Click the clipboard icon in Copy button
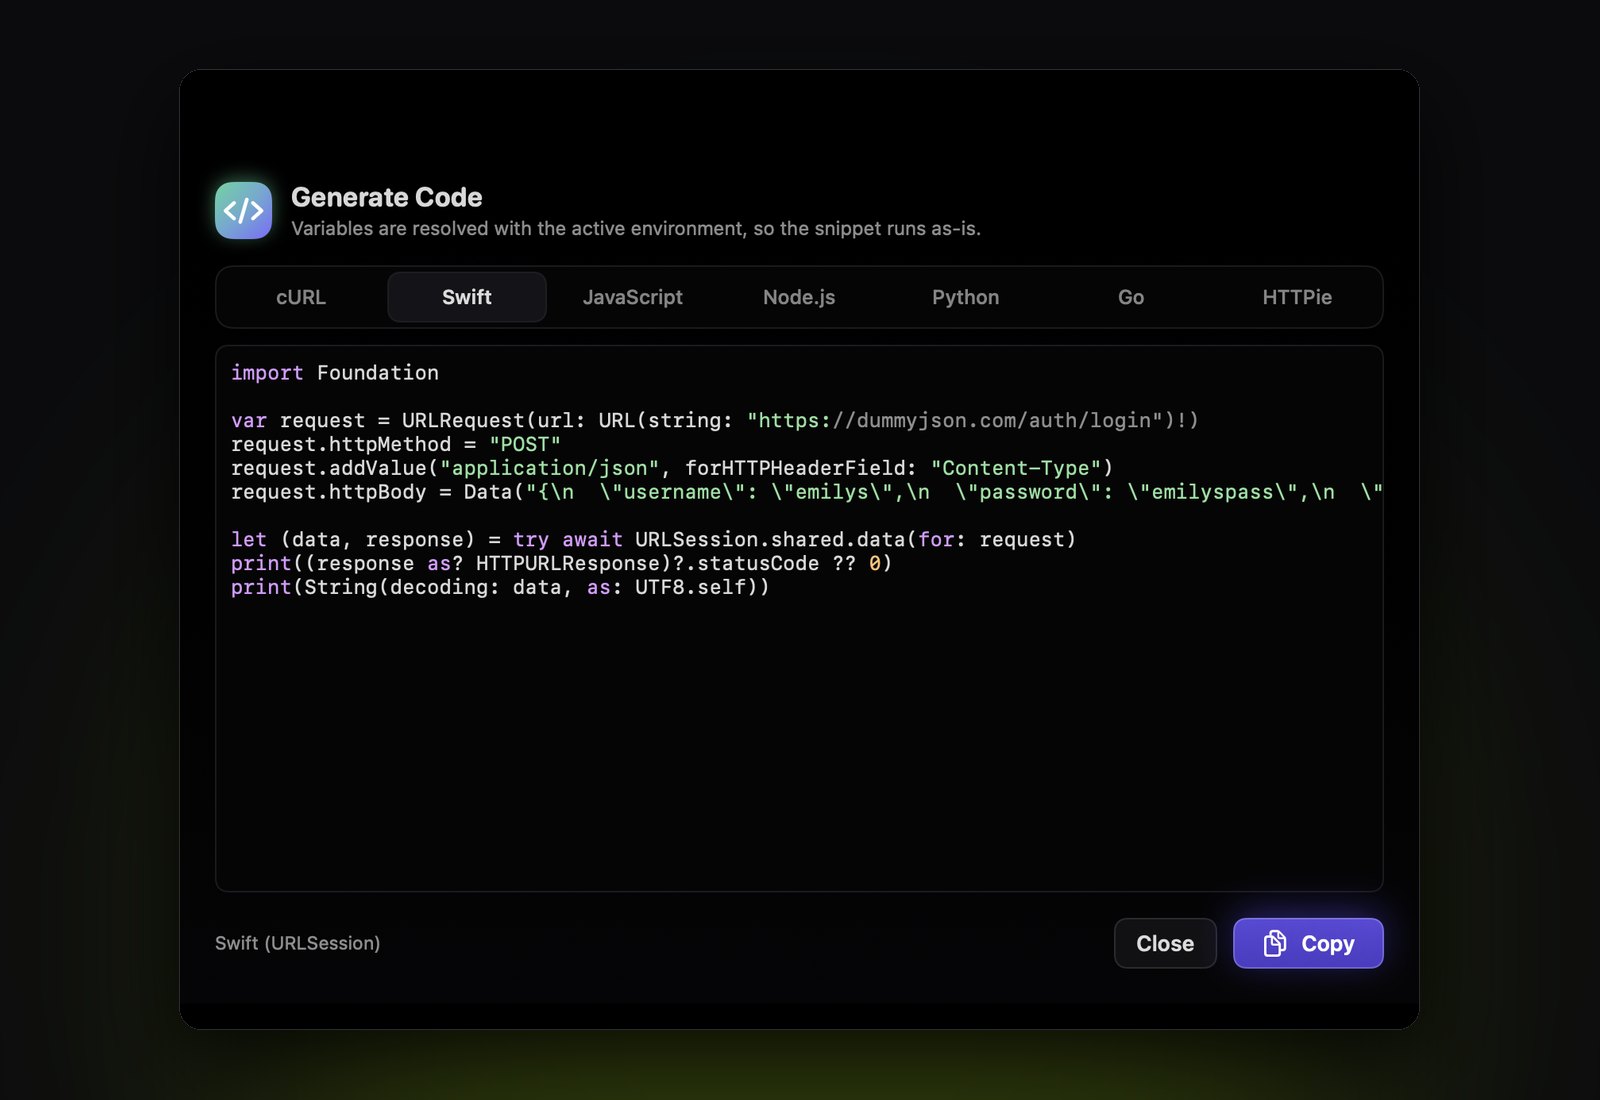This screenshot has width=1600, height=1100. click(1274, 943)
